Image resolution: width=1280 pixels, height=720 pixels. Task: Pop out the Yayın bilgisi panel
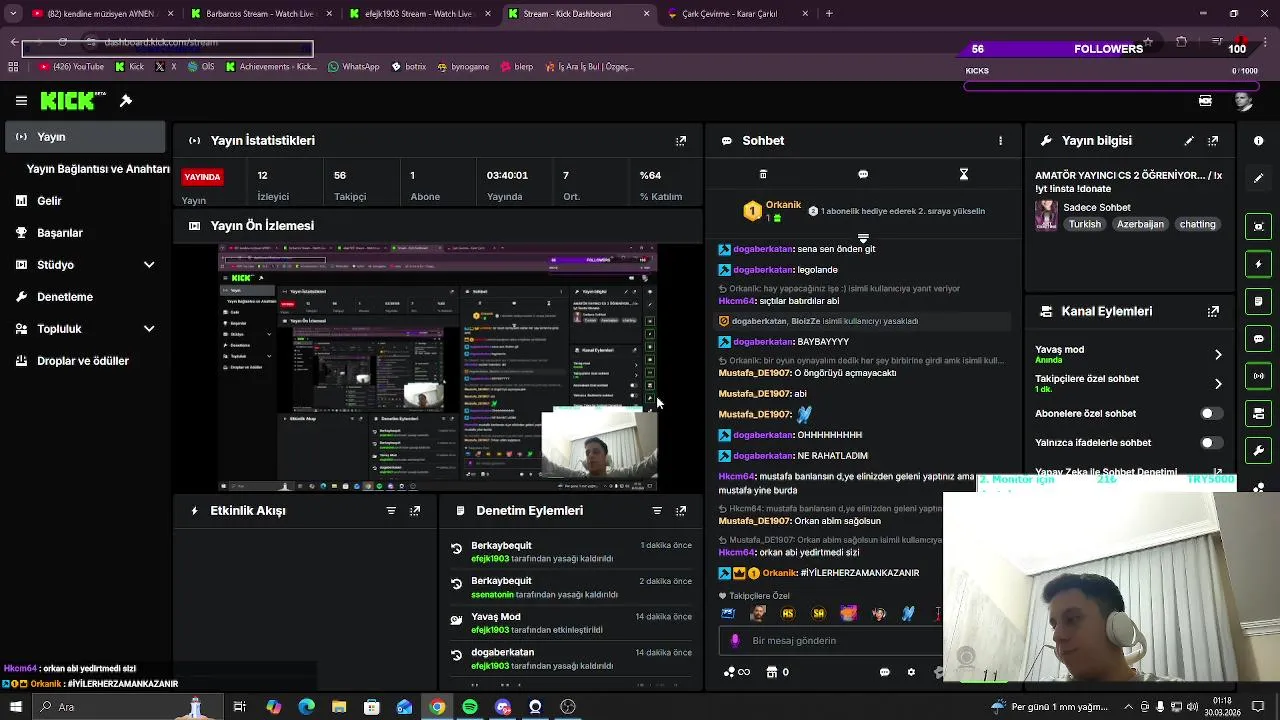1213,141
